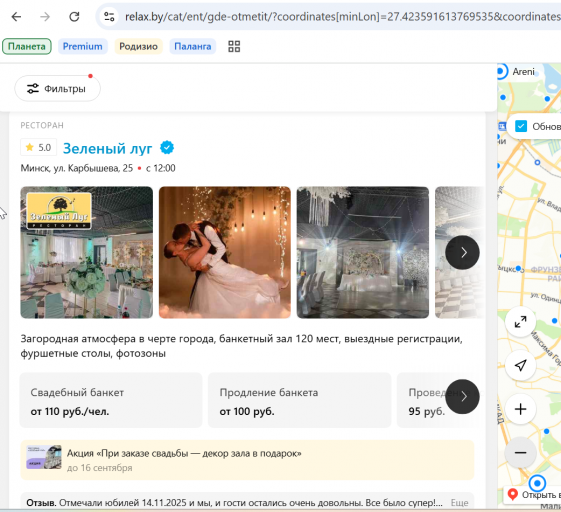Go back using browser back arrow
561x512 pixels.
pos(16,16)
